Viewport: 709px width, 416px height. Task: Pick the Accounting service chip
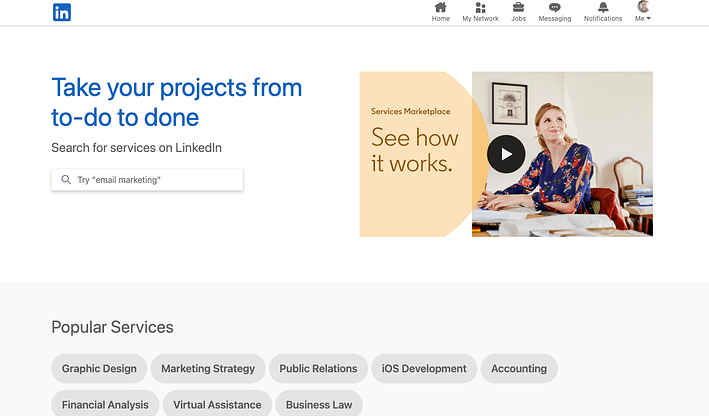pos(519,368)
